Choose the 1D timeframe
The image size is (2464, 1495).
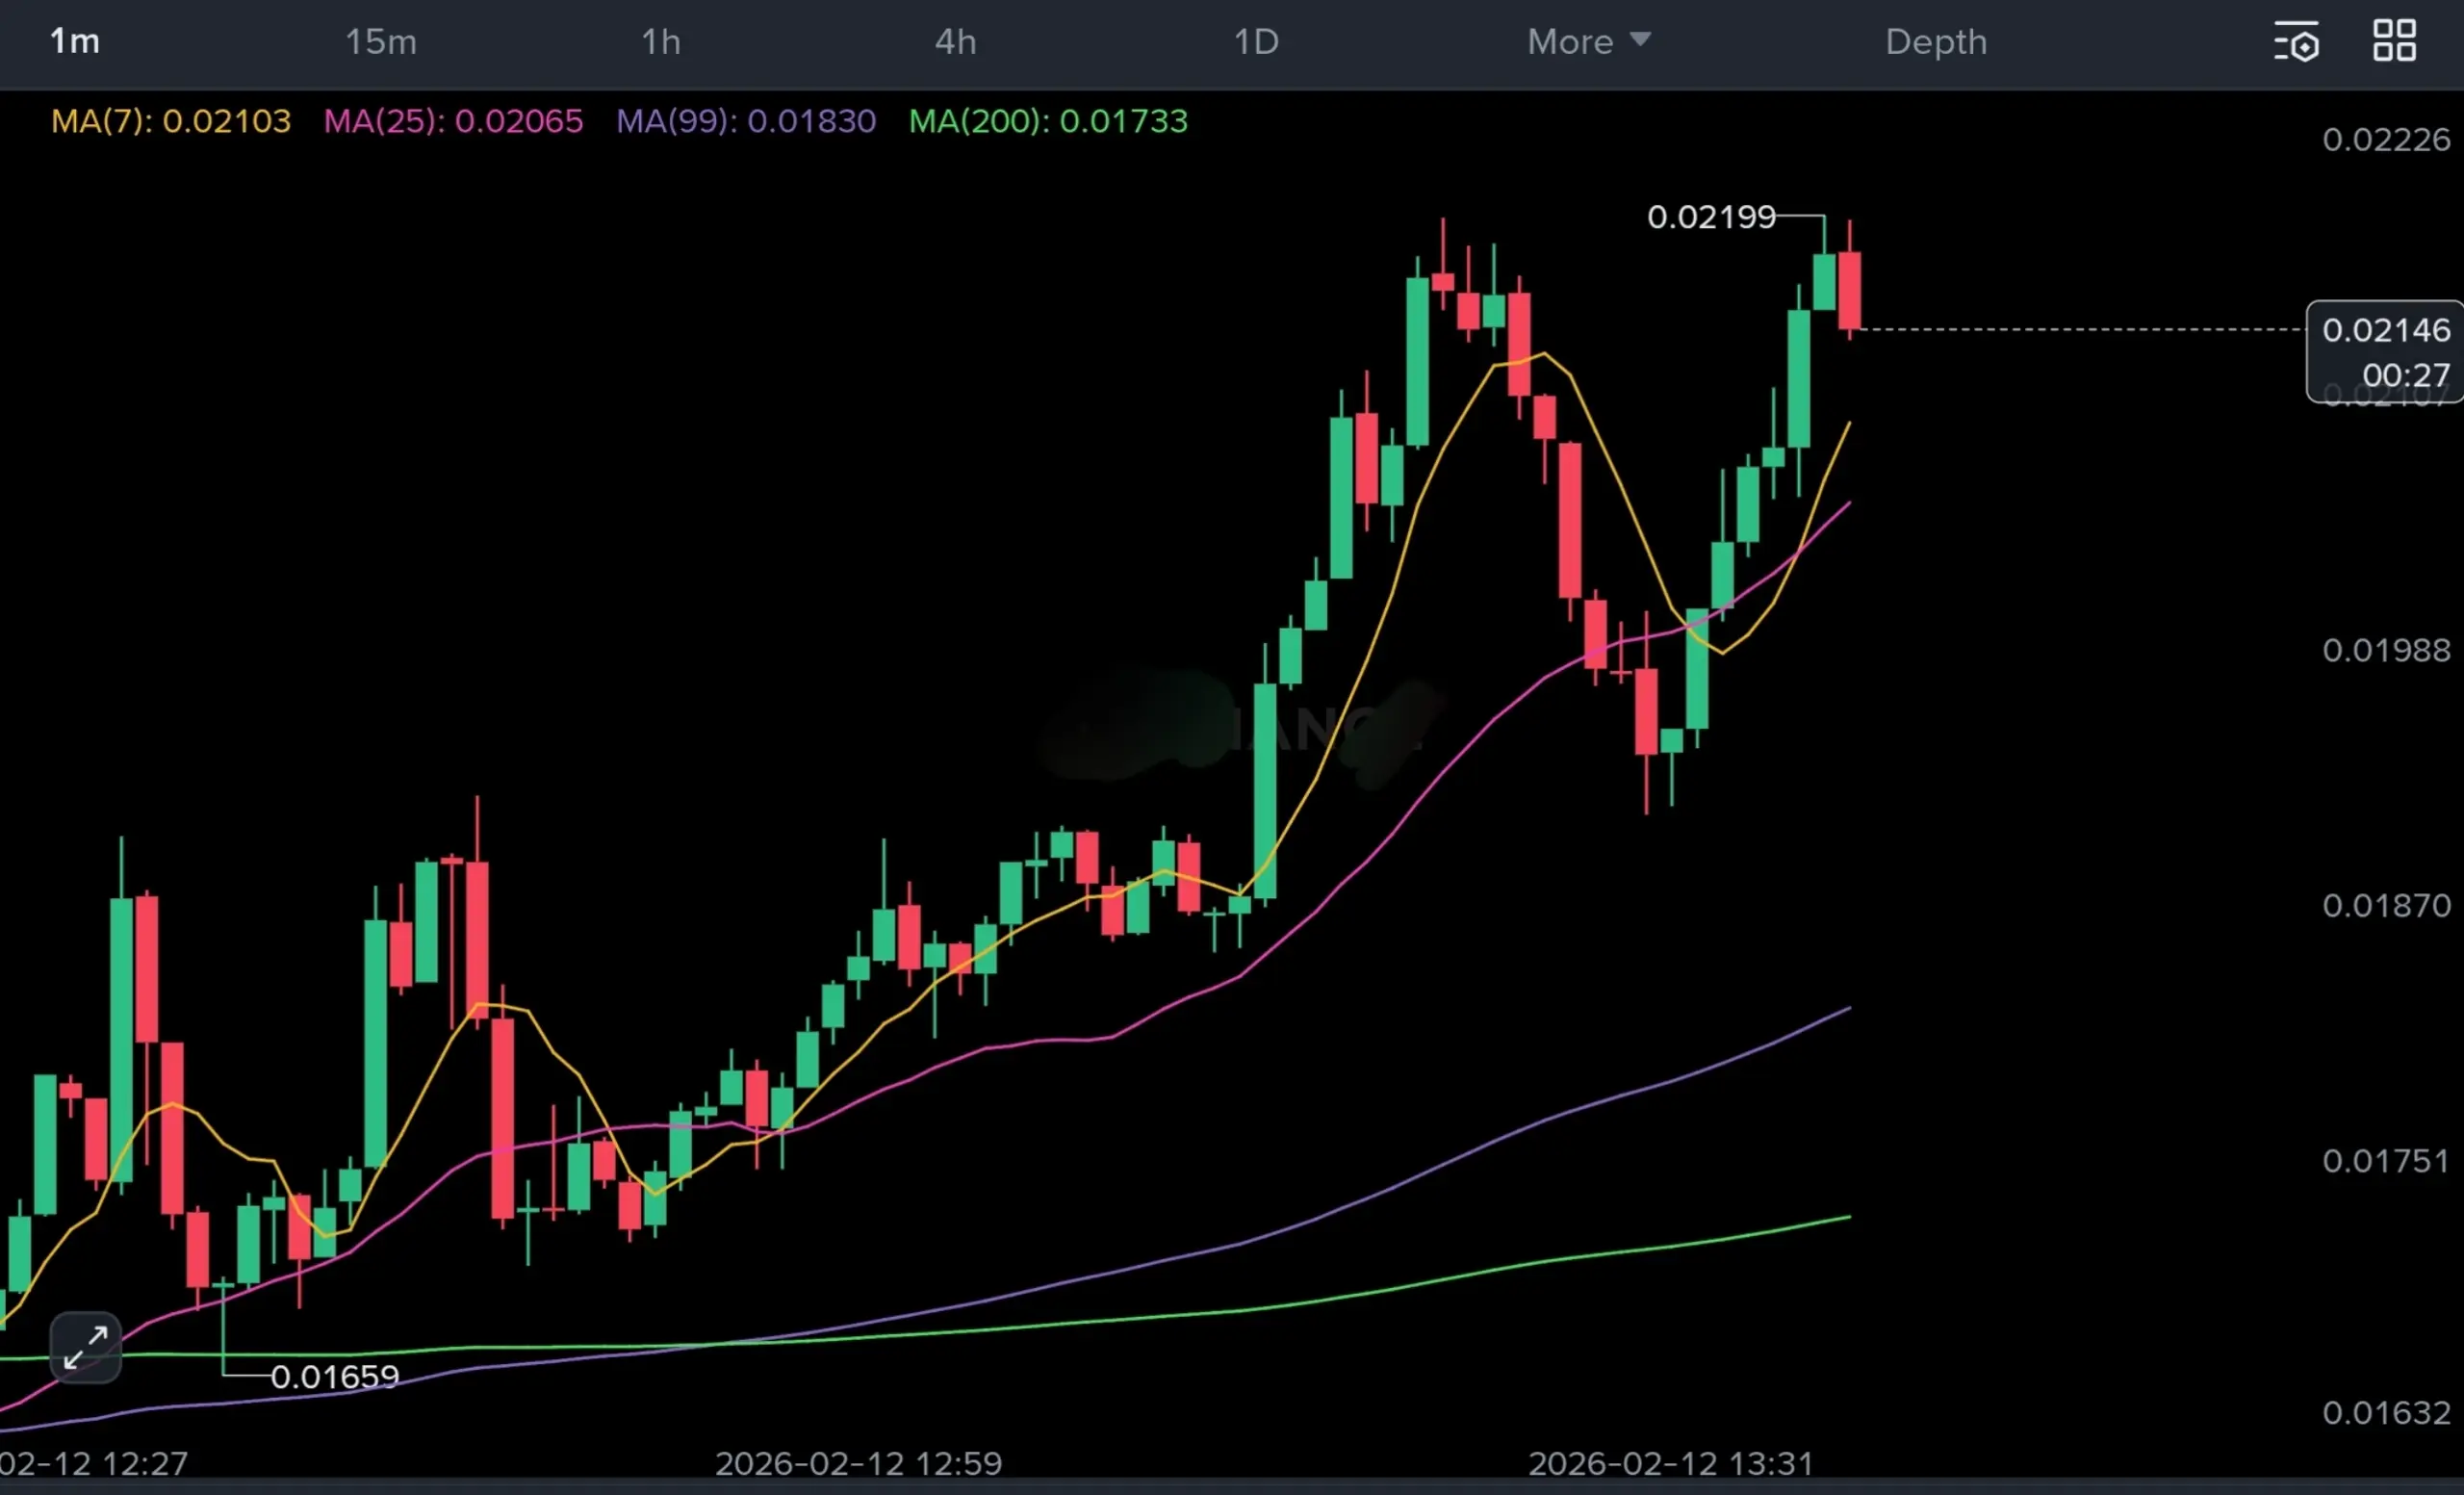coord(1256,42)
